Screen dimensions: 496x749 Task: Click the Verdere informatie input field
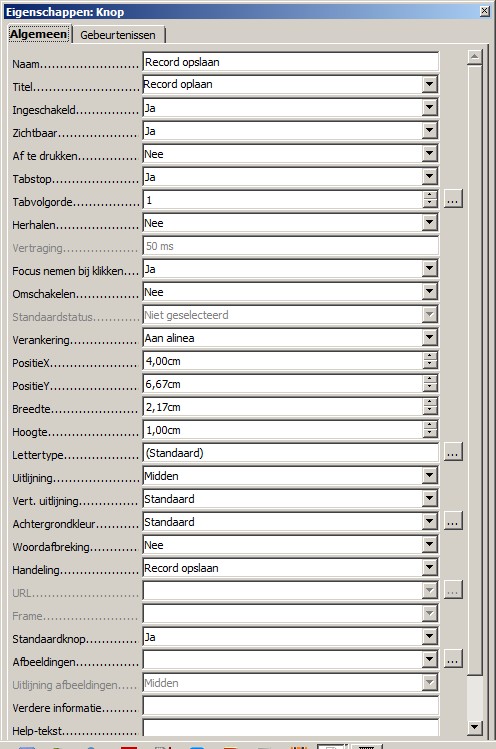tap(291, 706)
